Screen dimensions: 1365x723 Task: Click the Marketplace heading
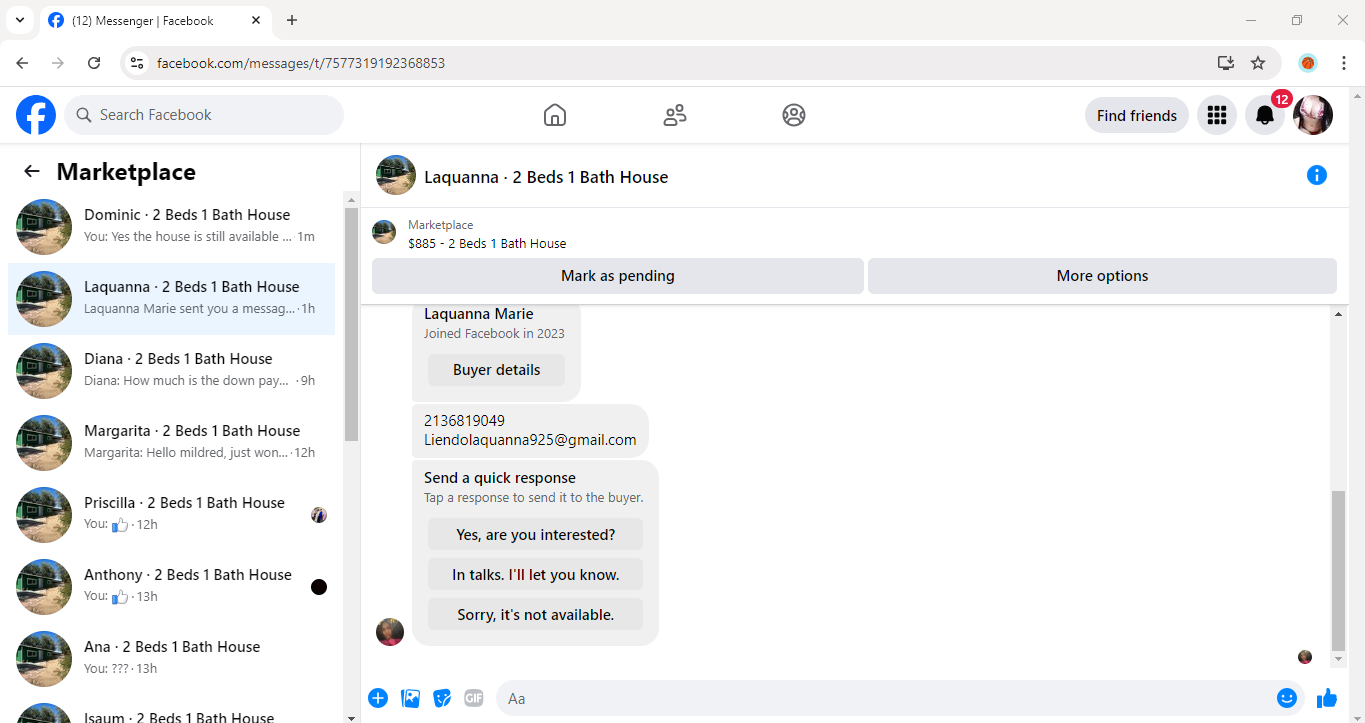(126, 172)
